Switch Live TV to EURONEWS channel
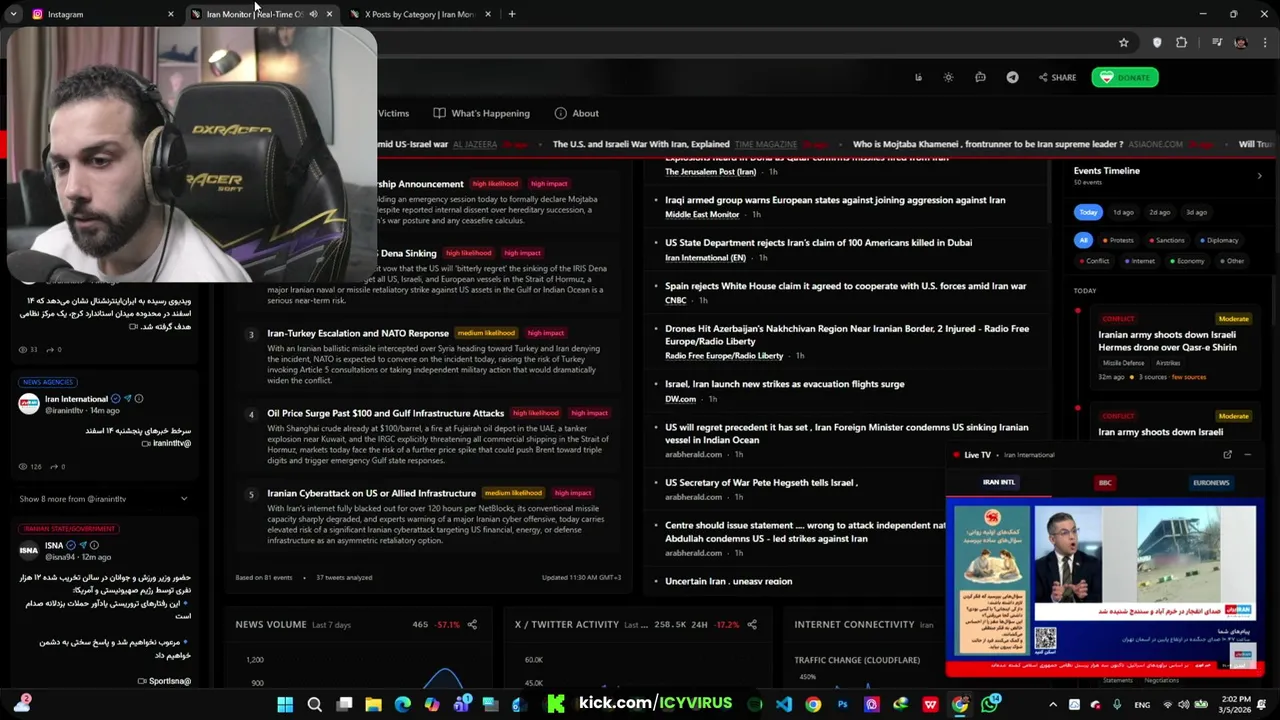The image size is (1280, 720). pyautogui.click(x=1211, y=483)
